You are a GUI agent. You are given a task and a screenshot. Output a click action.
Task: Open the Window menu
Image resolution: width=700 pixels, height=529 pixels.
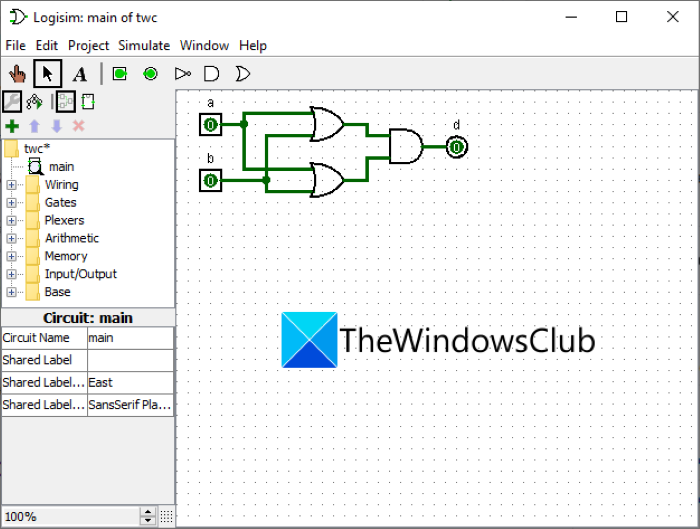(x=204, y=46)
